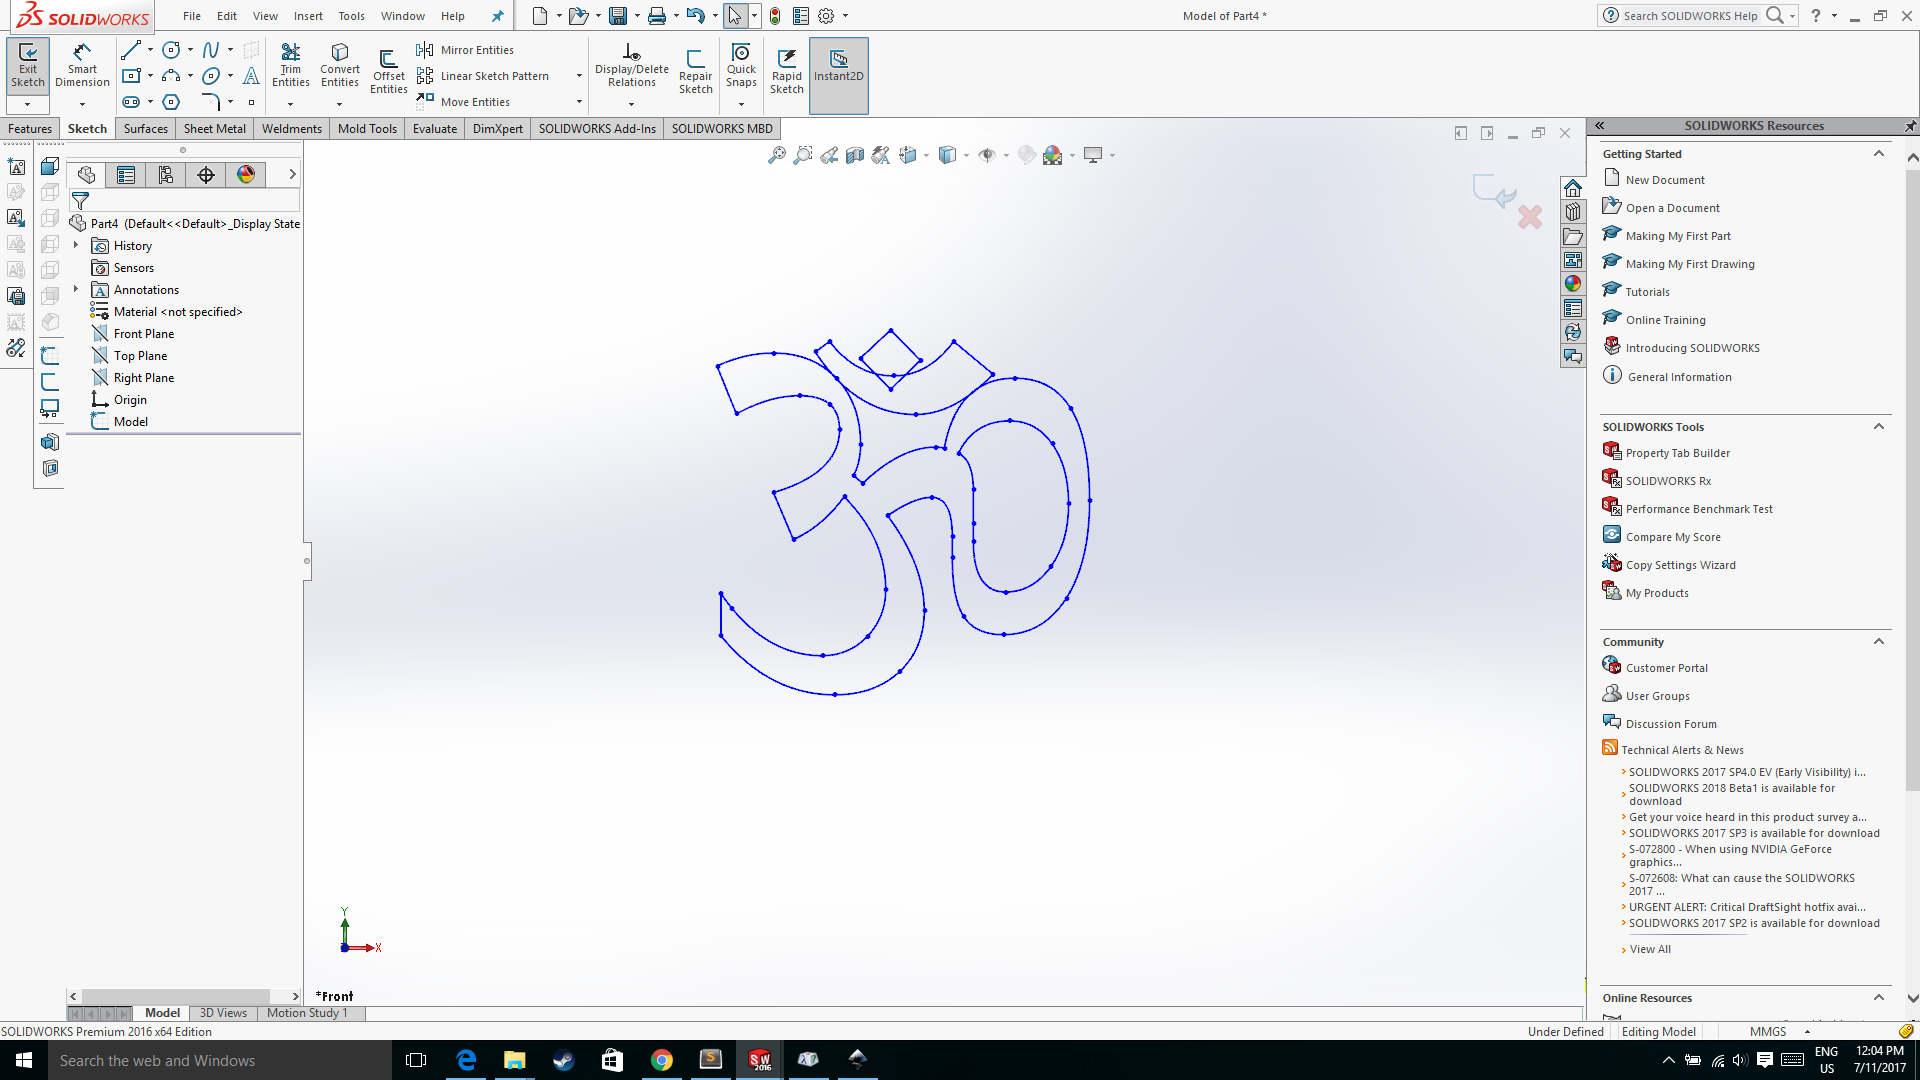Open the Insert menu
This screenshot has height=1080, width=1920.
coord(308,16)
